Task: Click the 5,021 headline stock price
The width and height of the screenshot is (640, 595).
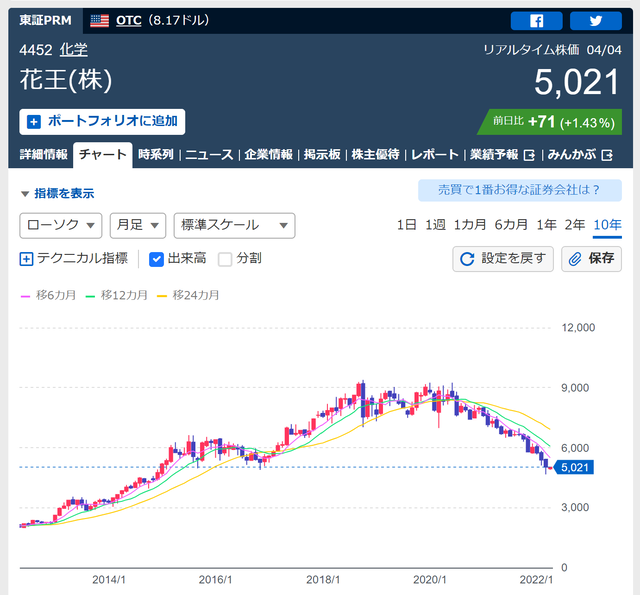Action: pyautogui.click(x=577, y=83)
